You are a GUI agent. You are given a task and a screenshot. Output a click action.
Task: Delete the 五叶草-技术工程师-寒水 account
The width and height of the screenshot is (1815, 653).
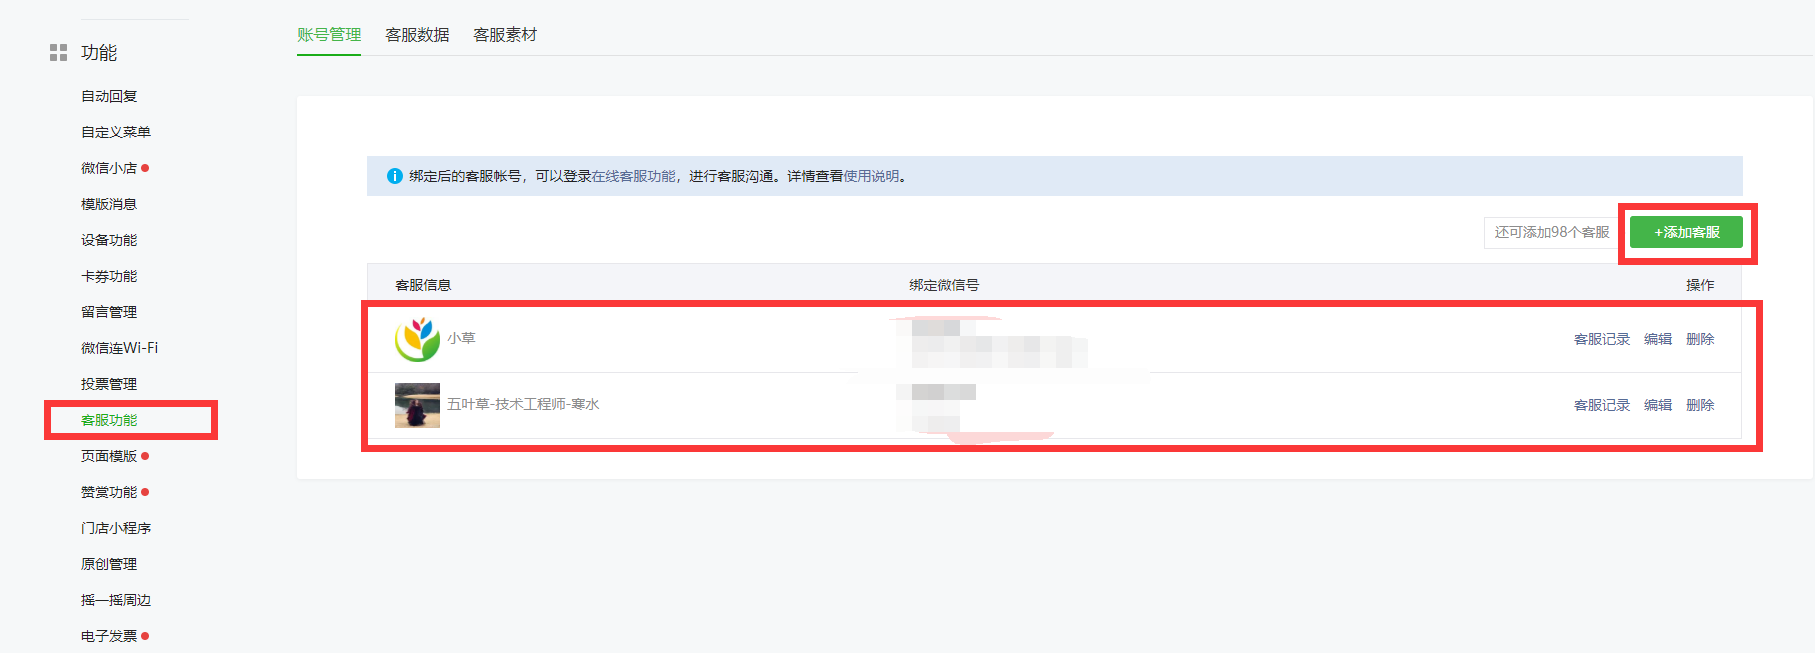(x=1699, y=405)
